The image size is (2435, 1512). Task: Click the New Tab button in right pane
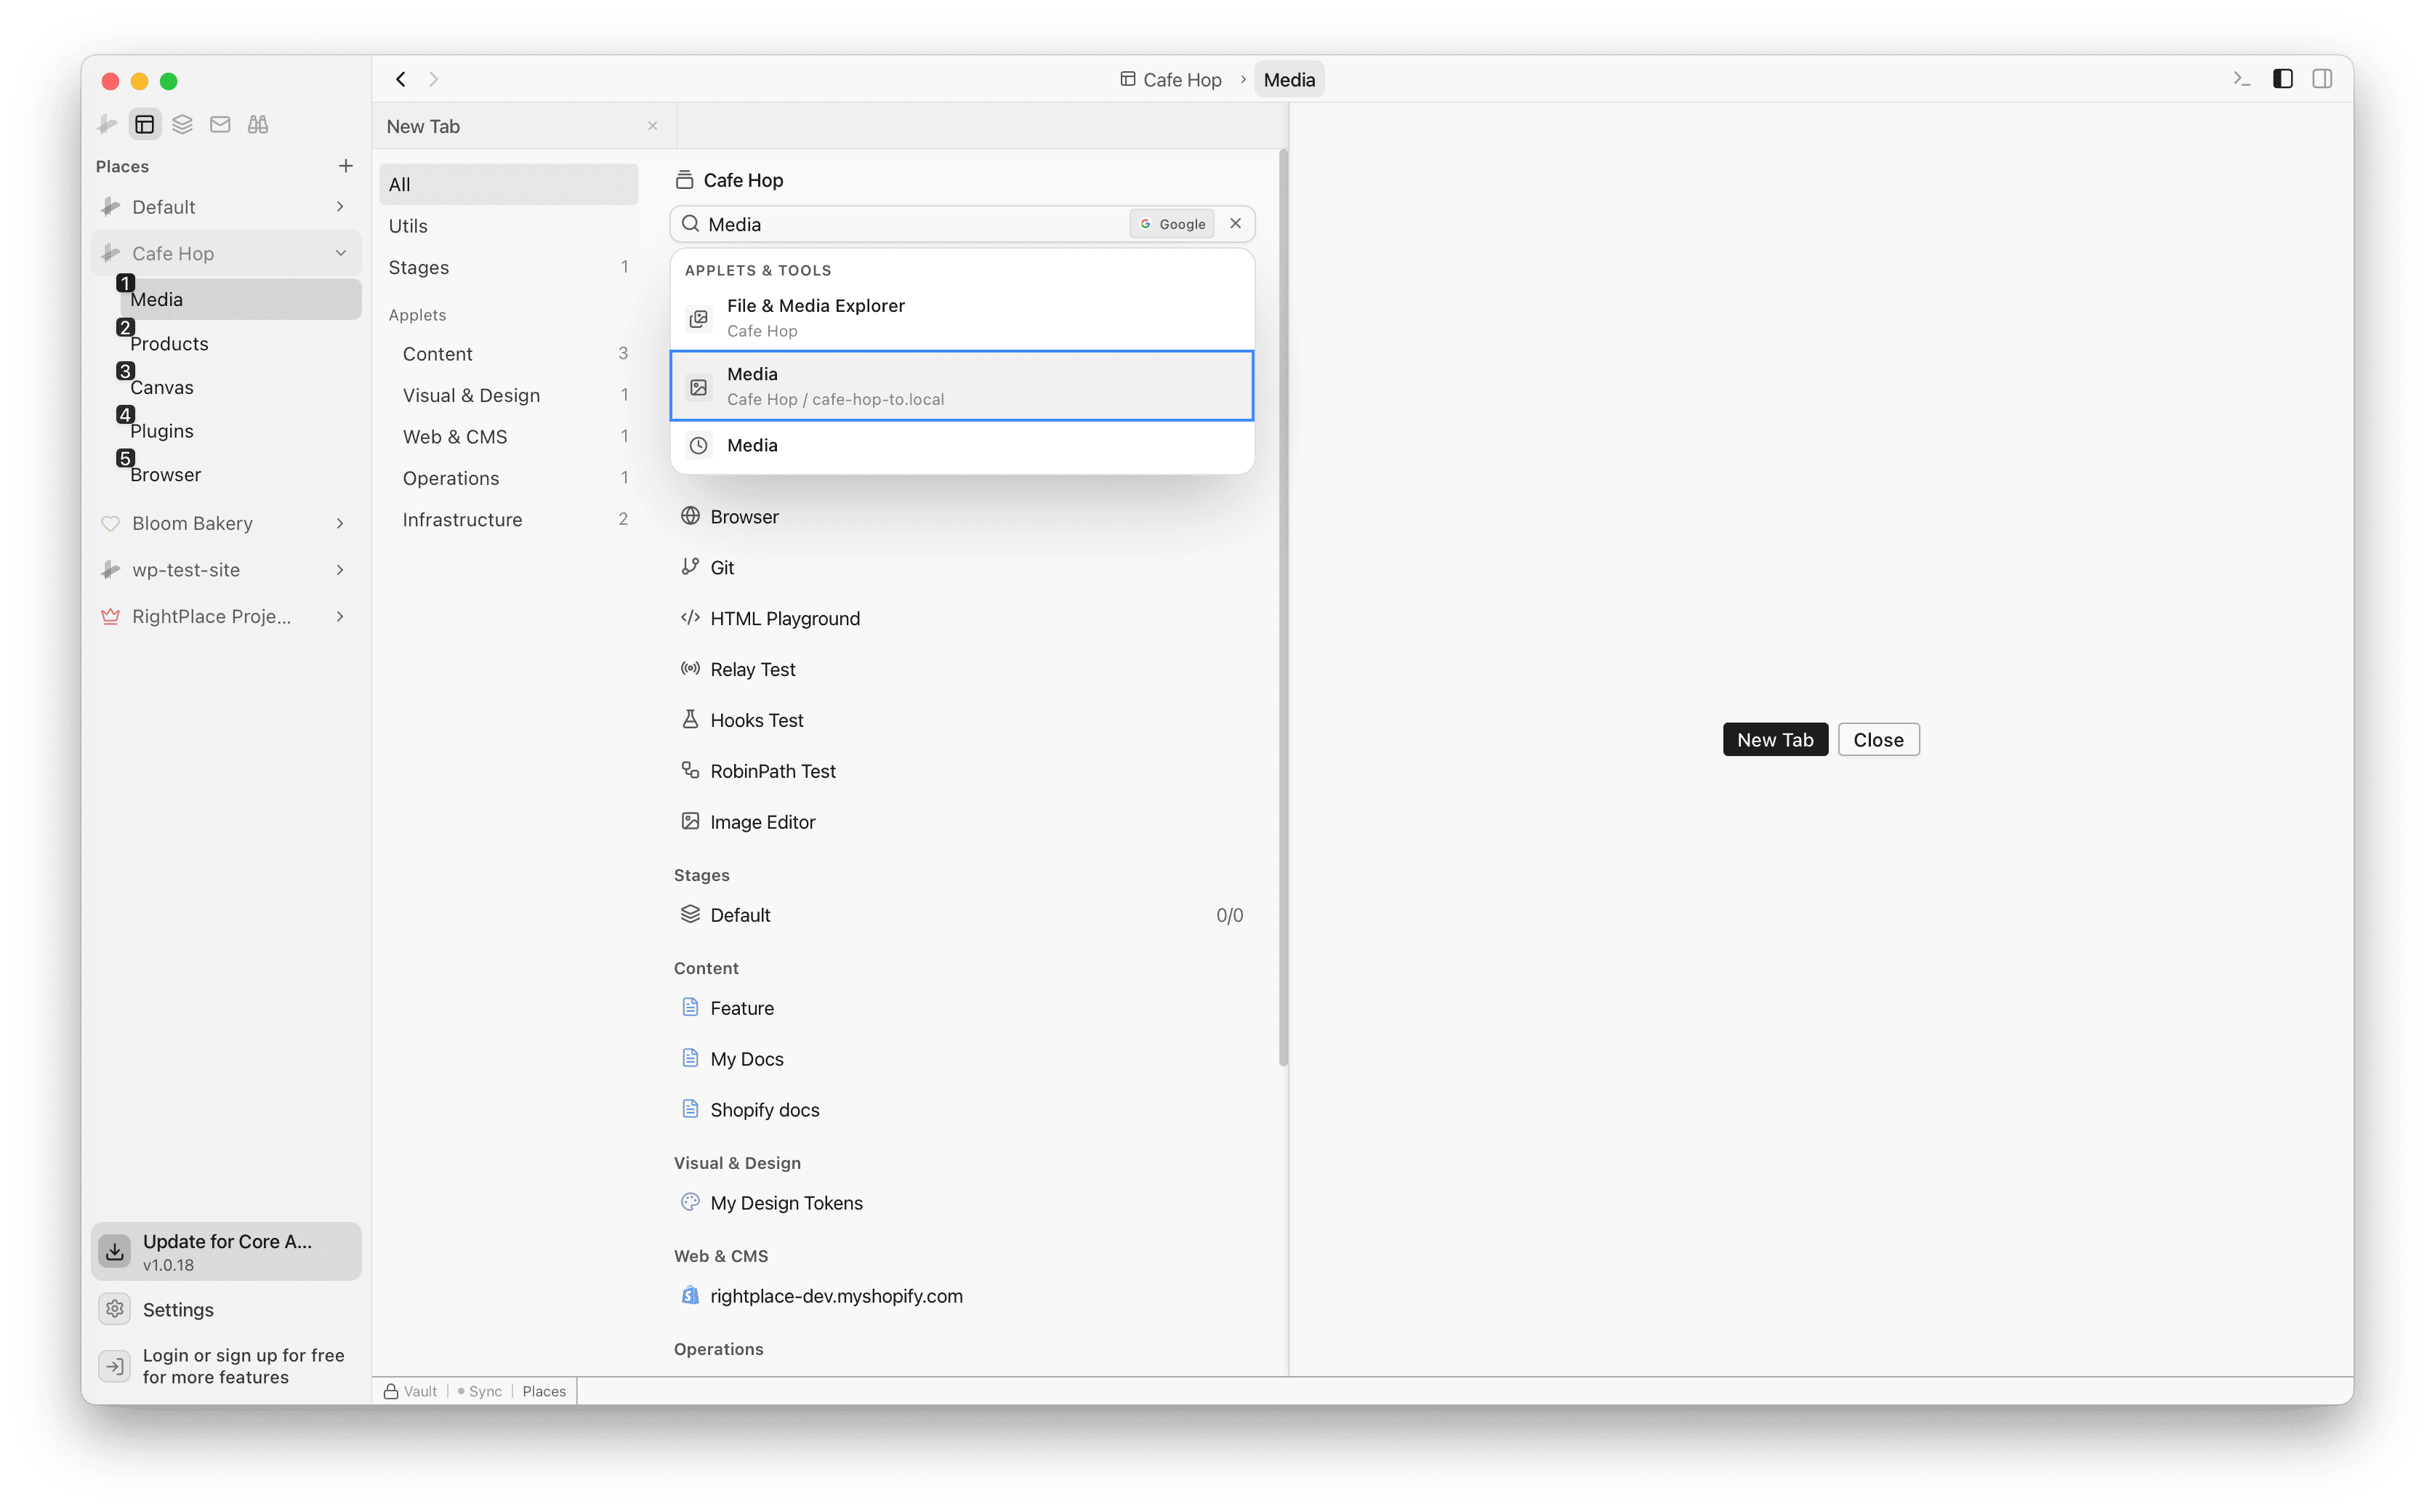(1775, 740)
